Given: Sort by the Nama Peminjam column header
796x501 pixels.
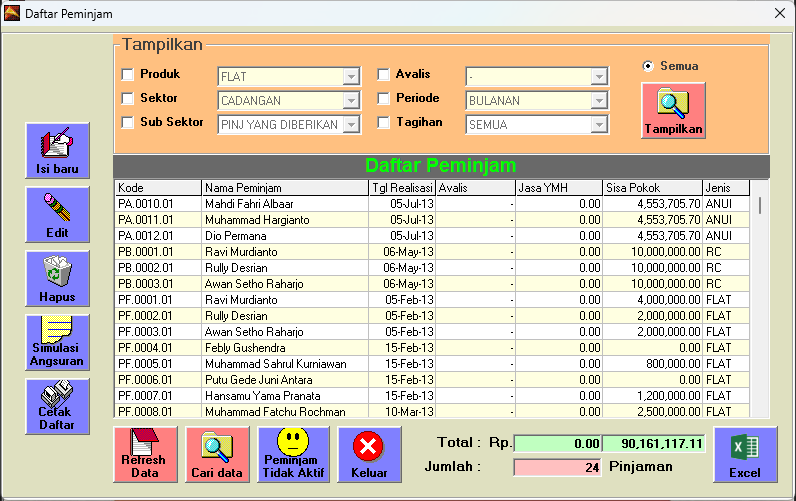Looking at the screenshot, I should (285, 188).
